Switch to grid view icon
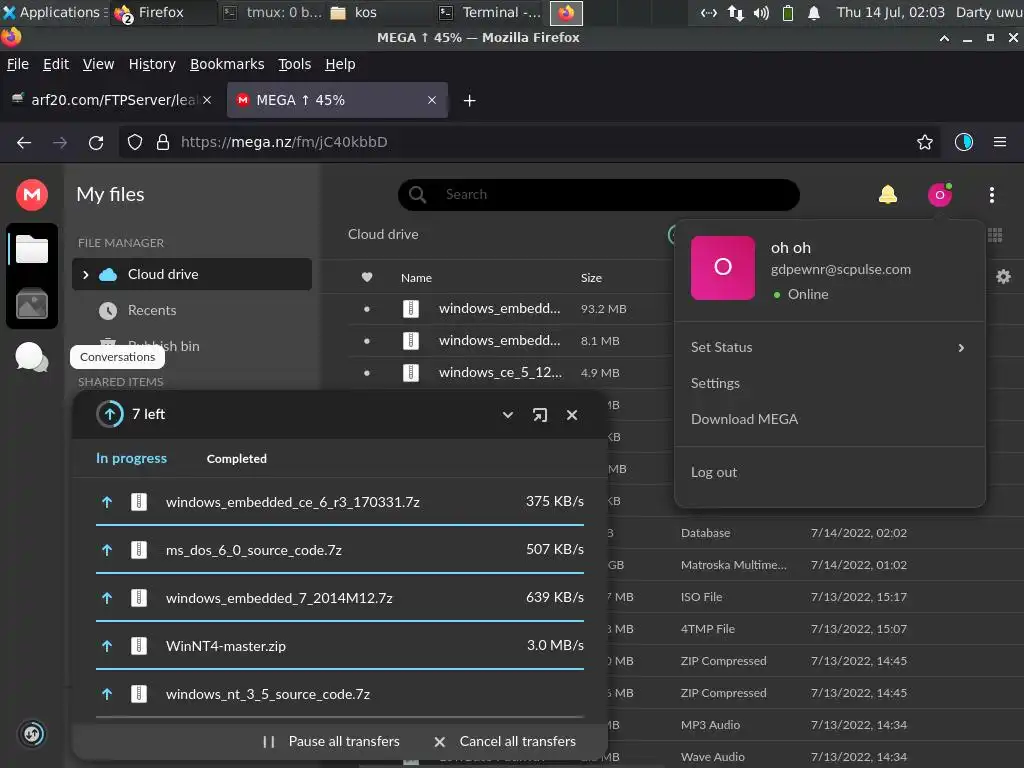 point(995,235)
